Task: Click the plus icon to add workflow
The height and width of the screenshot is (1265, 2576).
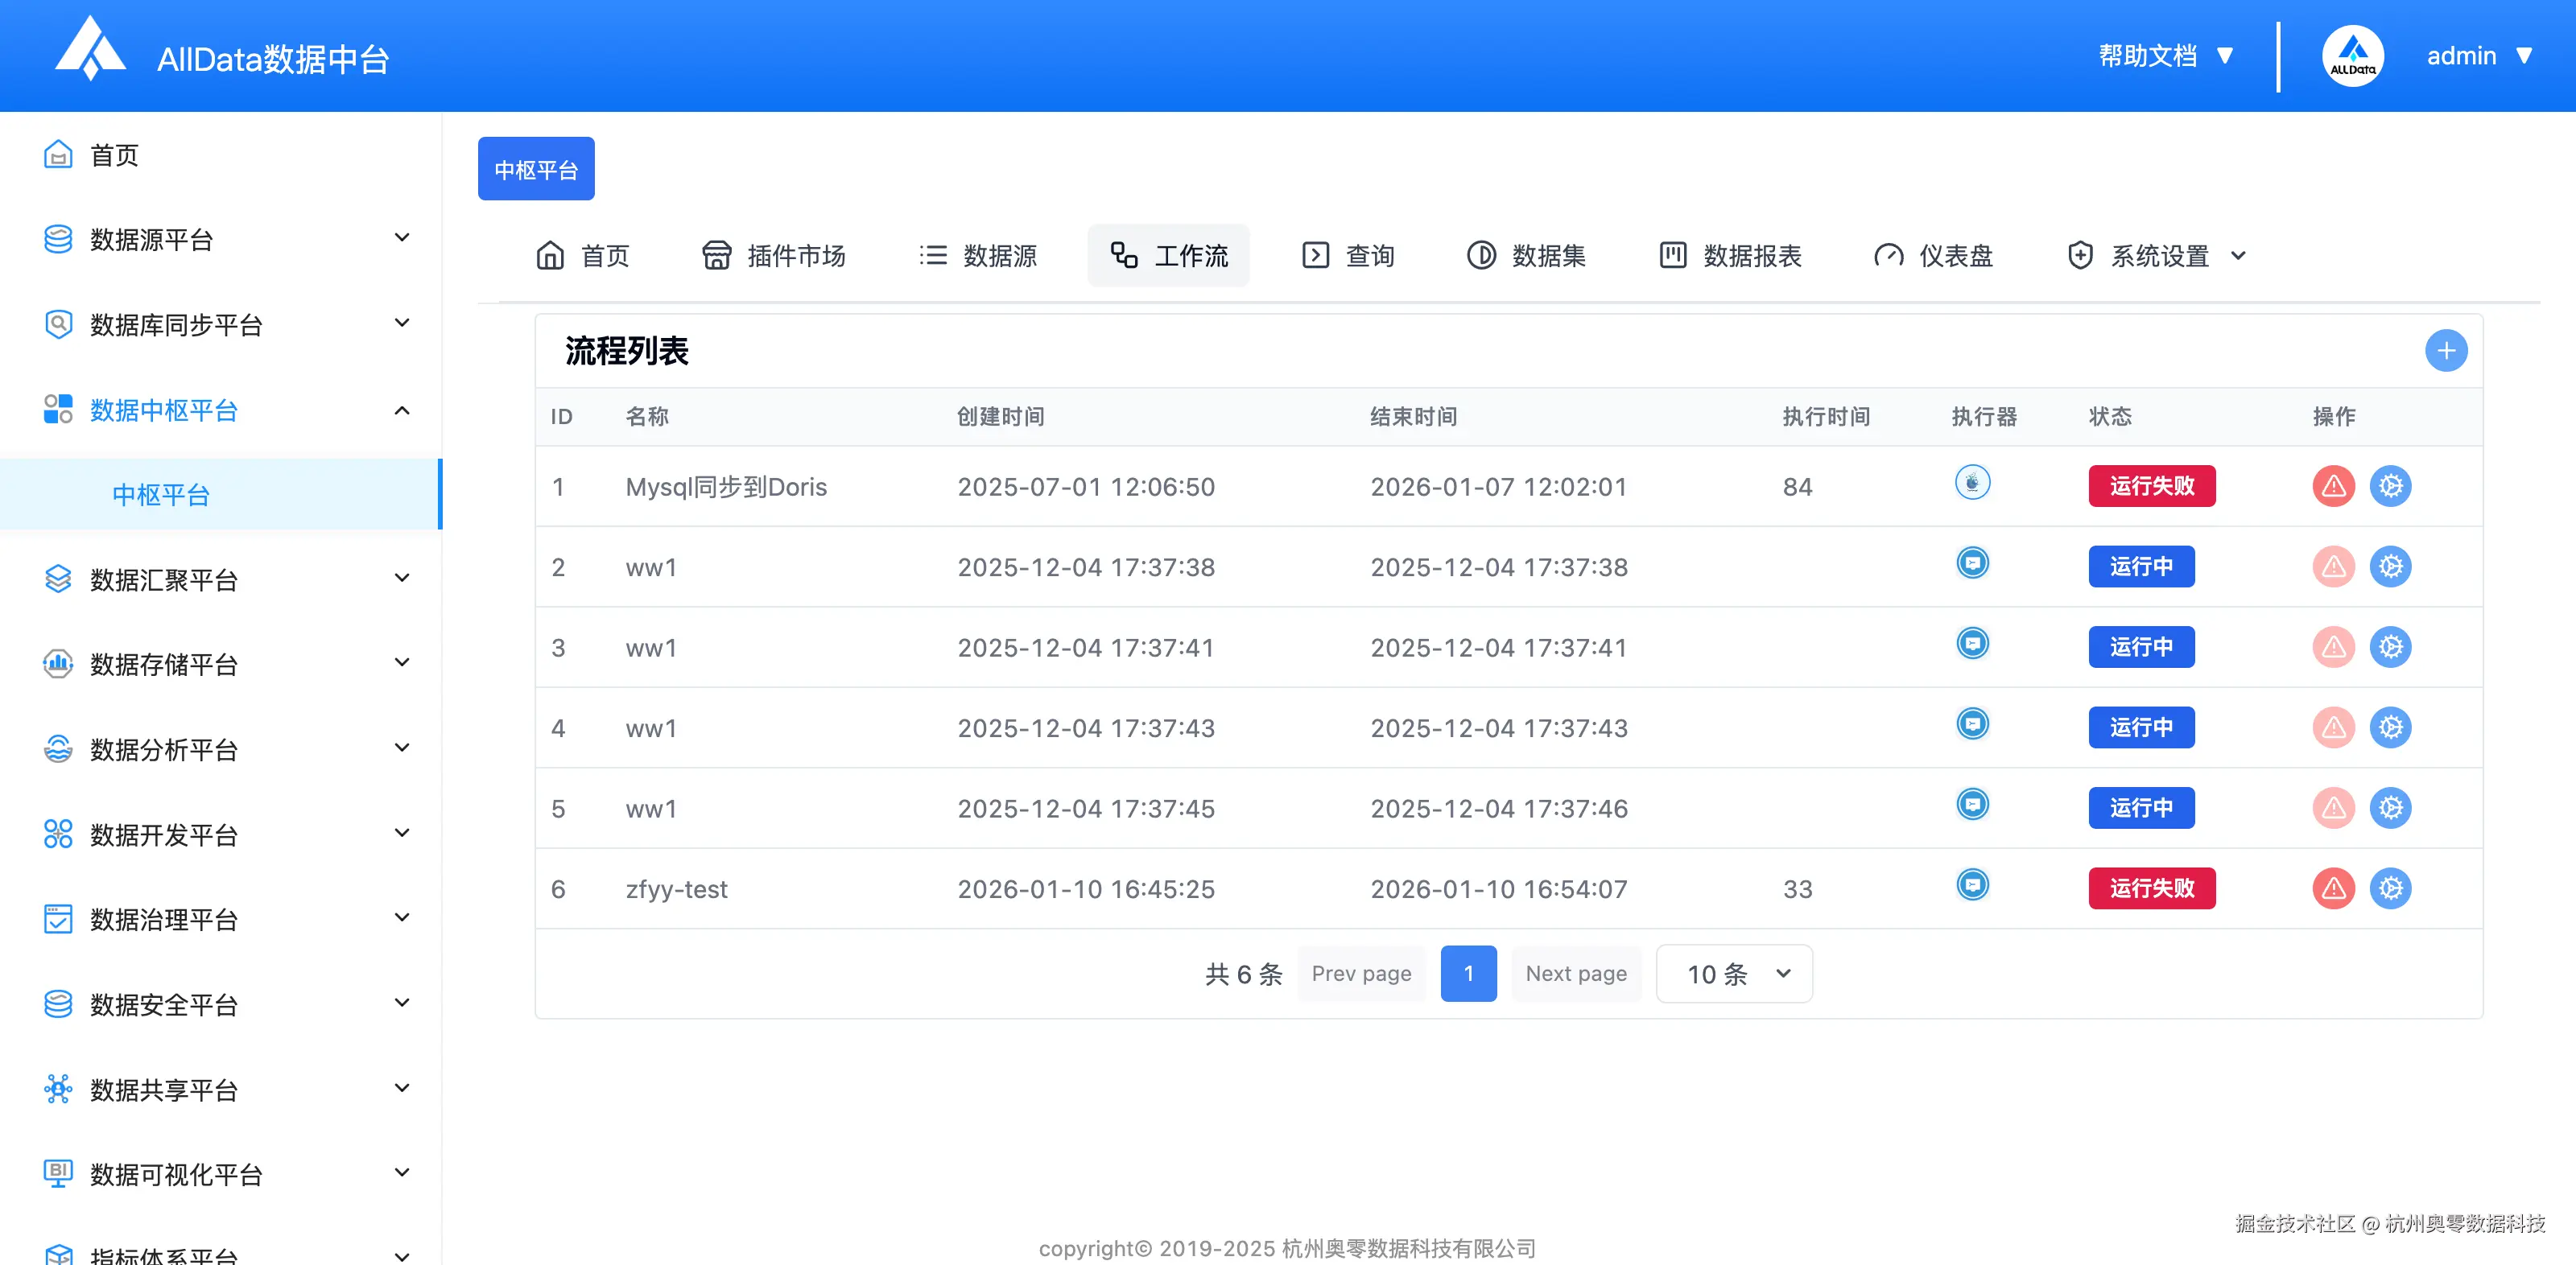Action: click(x=2445, y=351)
